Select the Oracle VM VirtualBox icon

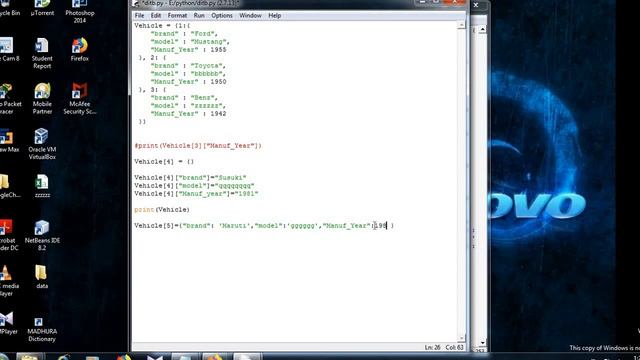(x=42, y=144)
